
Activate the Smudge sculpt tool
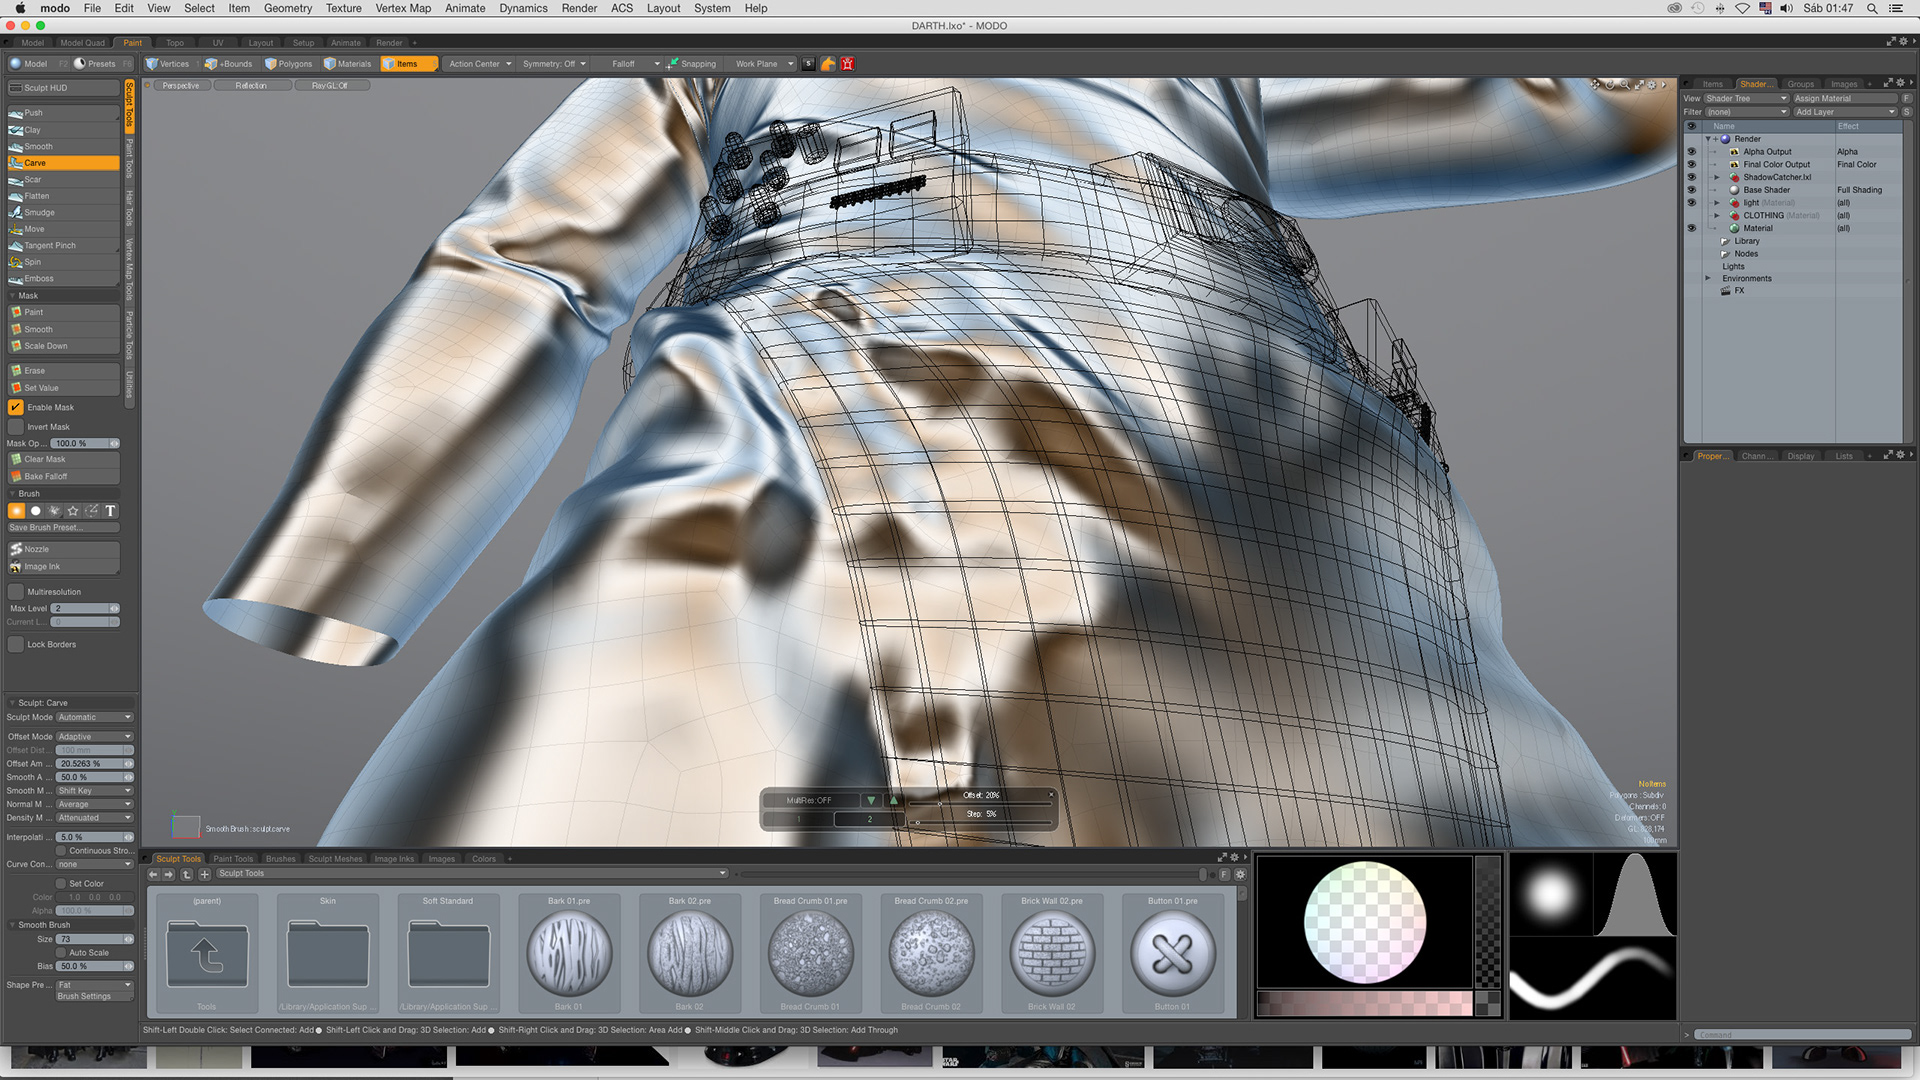click(64, 212)
